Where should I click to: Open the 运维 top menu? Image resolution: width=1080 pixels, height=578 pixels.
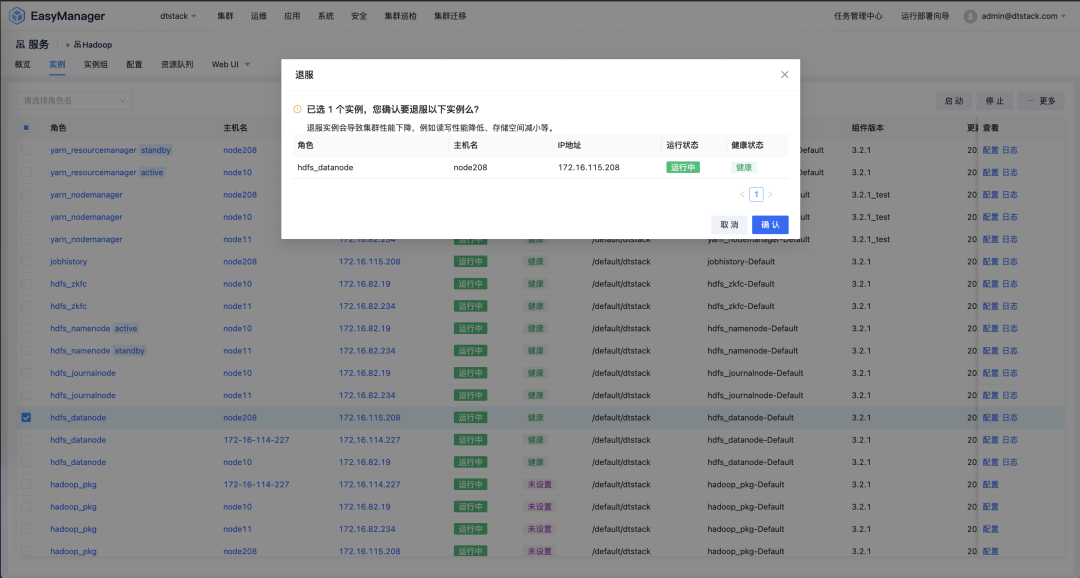pyautogui.click(x=259, y=16)
